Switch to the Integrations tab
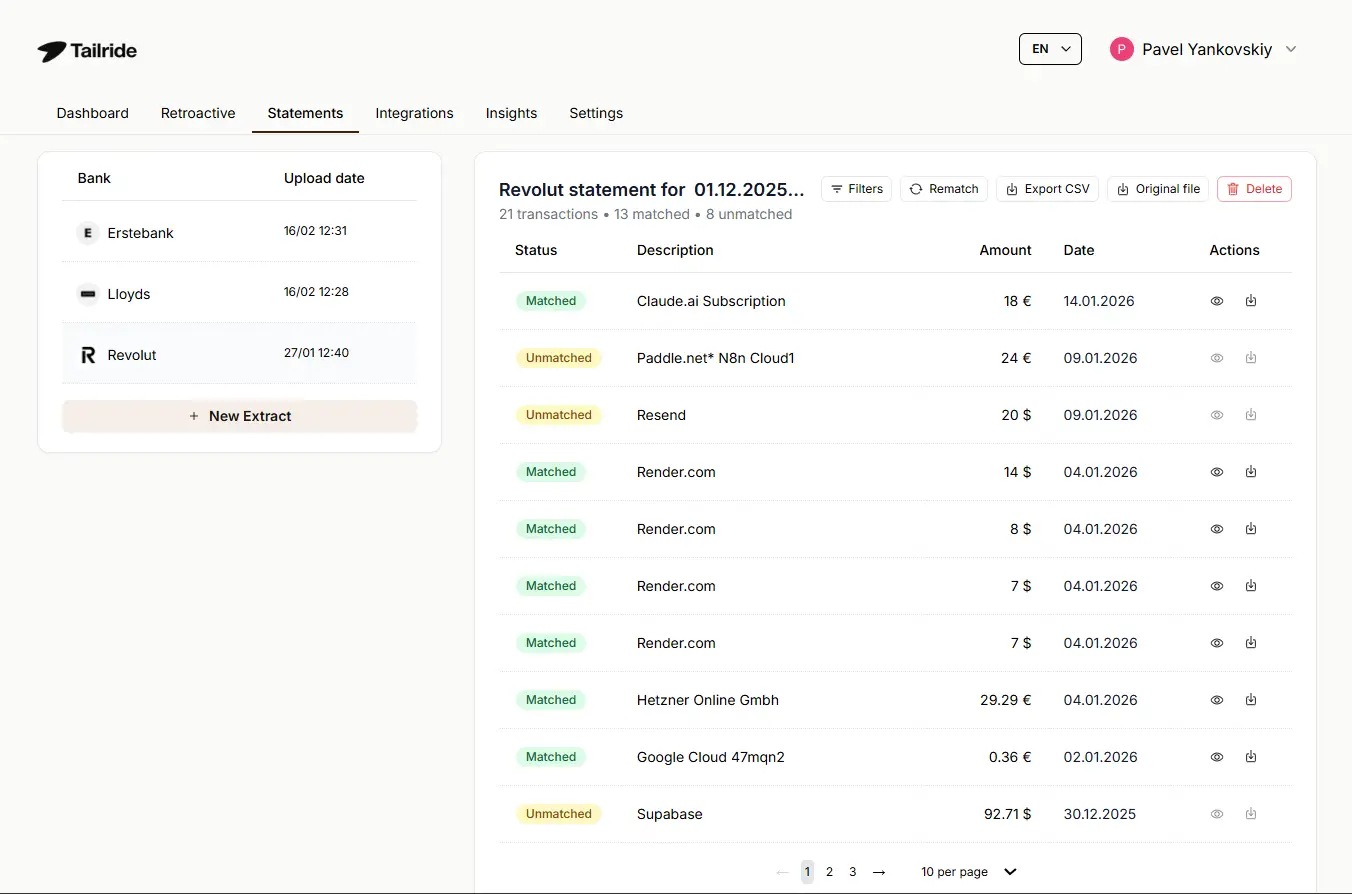 pos(414,113)
